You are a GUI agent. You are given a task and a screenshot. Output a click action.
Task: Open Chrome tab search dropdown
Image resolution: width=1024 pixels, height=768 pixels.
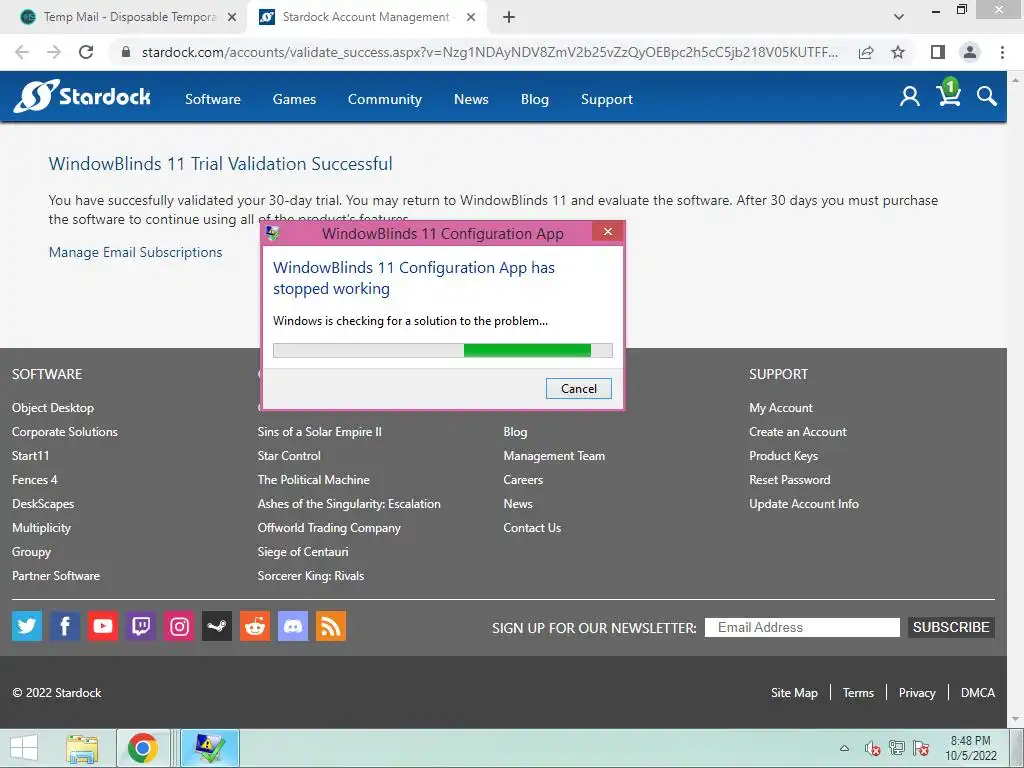click(899, 17)
